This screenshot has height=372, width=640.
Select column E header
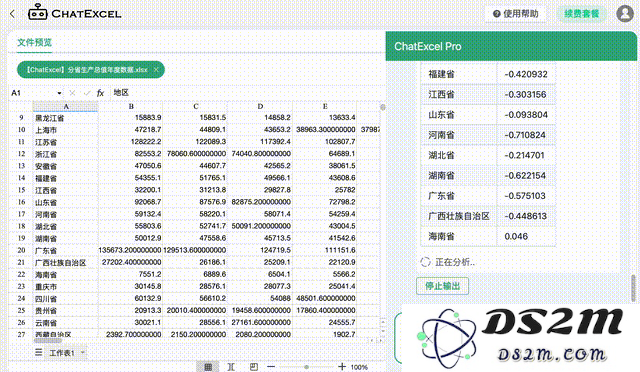(325, 107)
